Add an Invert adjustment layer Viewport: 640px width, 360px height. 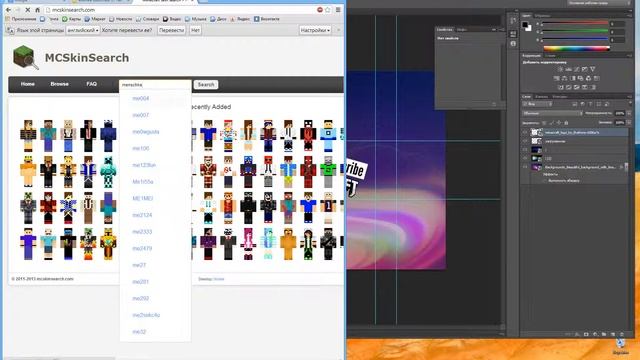[x=561, y=87]
